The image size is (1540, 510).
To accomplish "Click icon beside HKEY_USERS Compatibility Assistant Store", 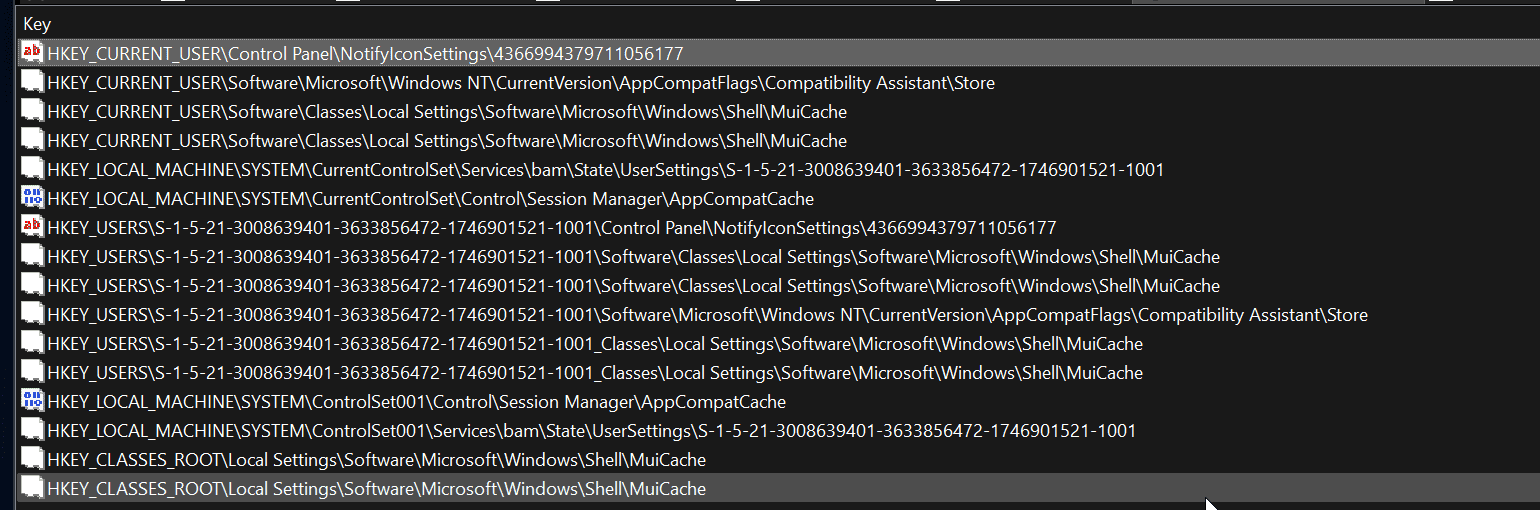I will [32, 314].
